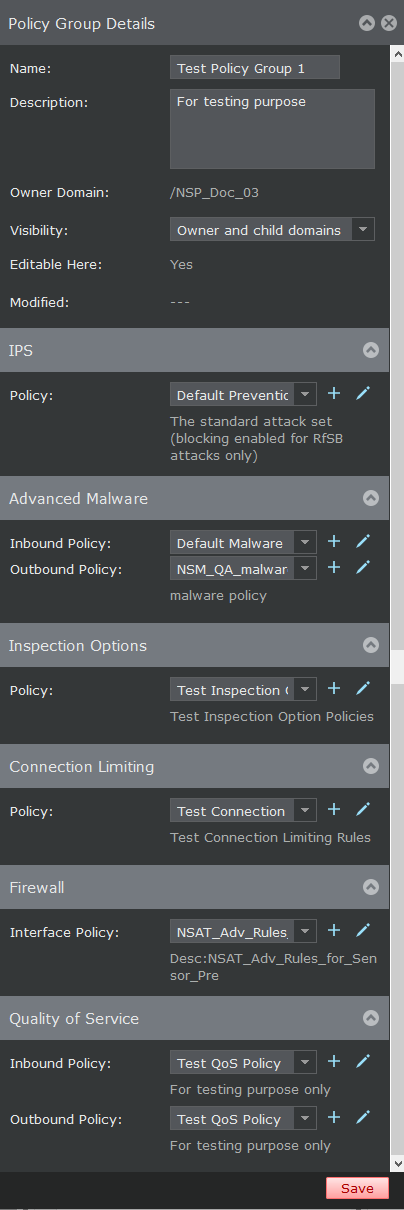Image resolution: width=404 pixels, height=1210 pixels.
Task: Collapse the IPS section
Action: click(371, 350)
